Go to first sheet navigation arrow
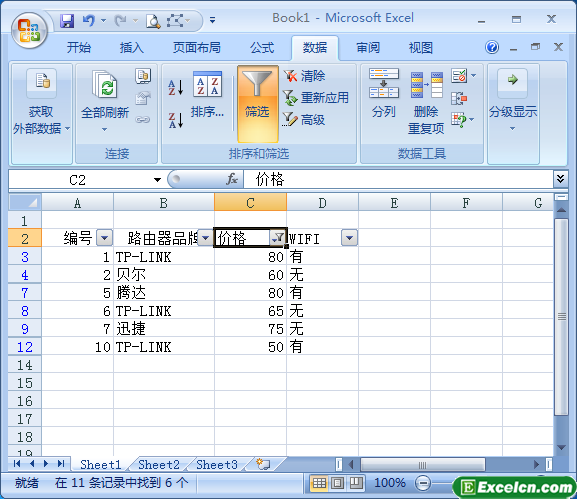Image resolution: width=577 pixels, height=499 pixels. [17, 464]
